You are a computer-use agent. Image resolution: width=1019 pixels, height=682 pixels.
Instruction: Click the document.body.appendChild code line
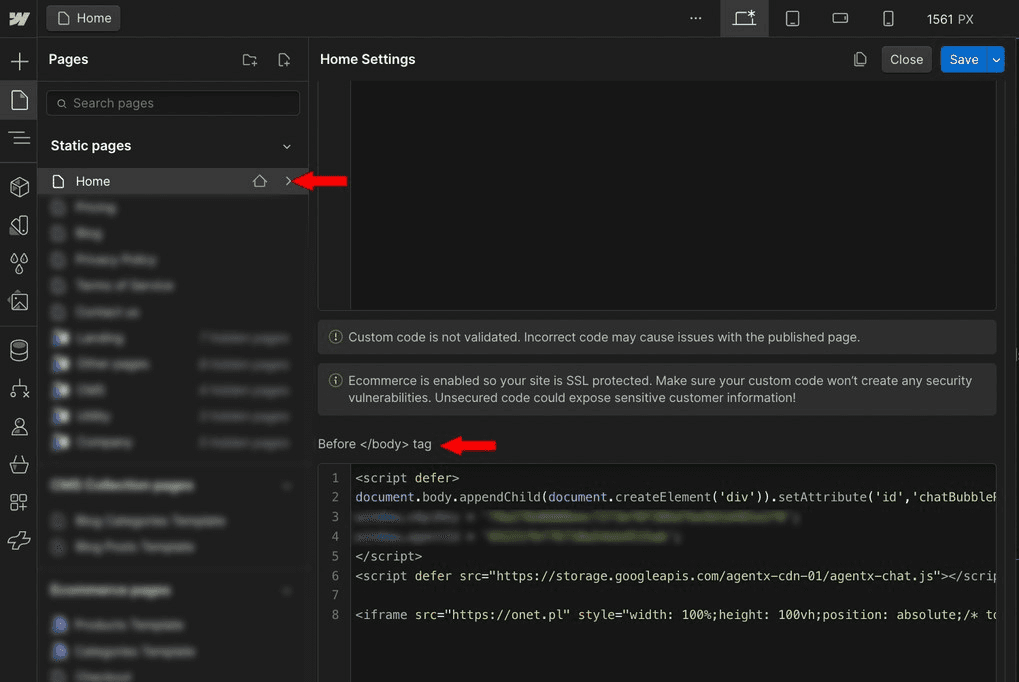675,497
